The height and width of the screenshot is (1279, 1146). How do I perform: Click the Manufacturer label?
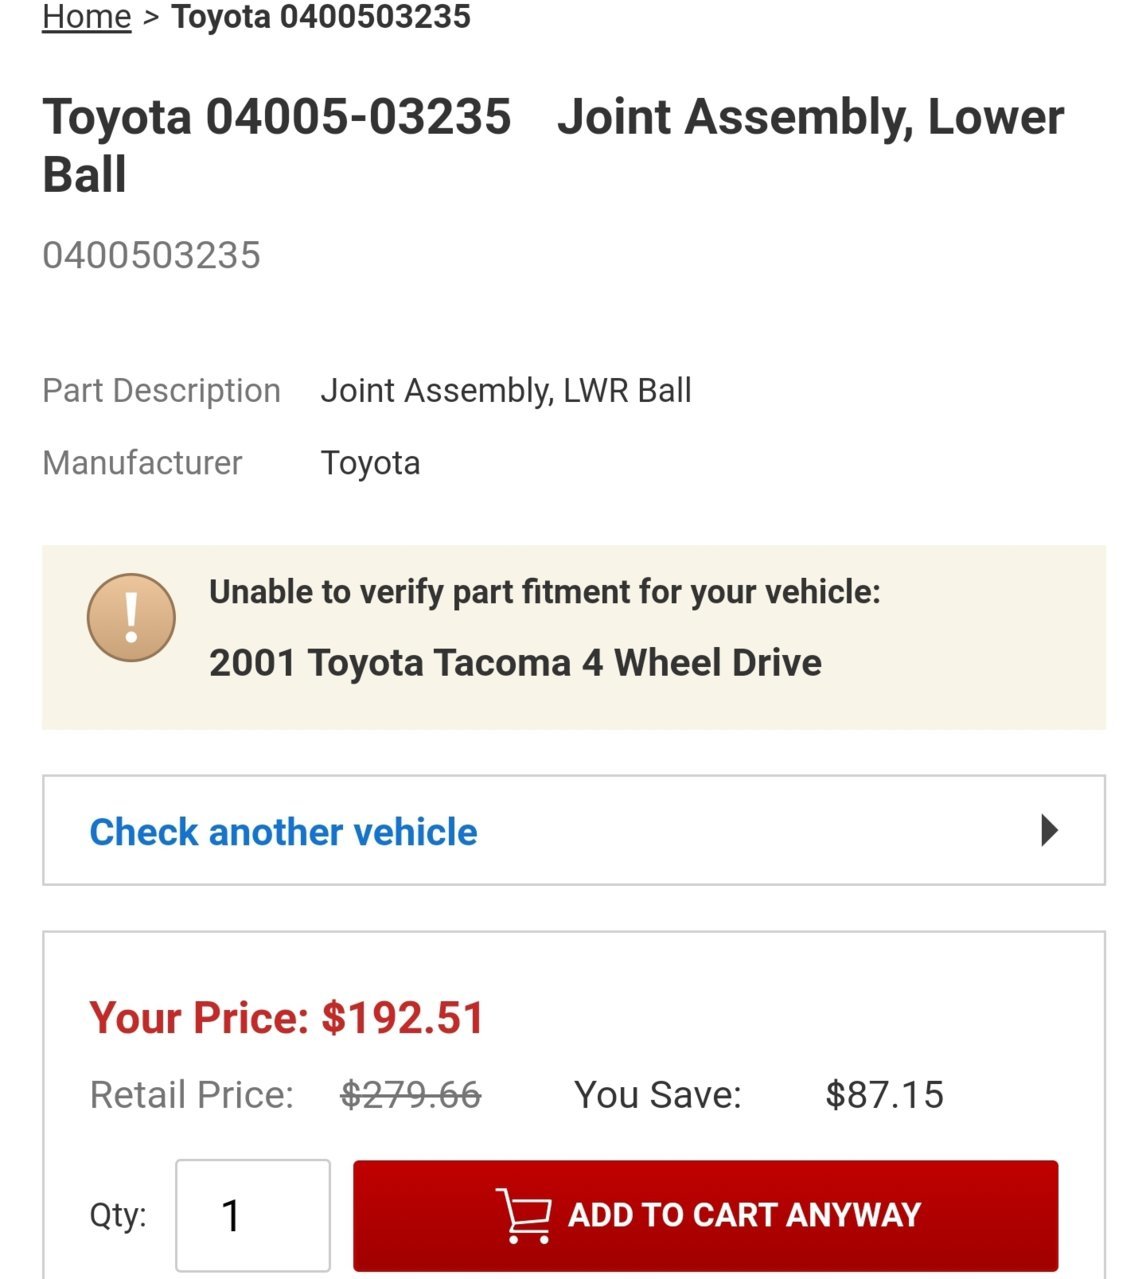point(142,463)
